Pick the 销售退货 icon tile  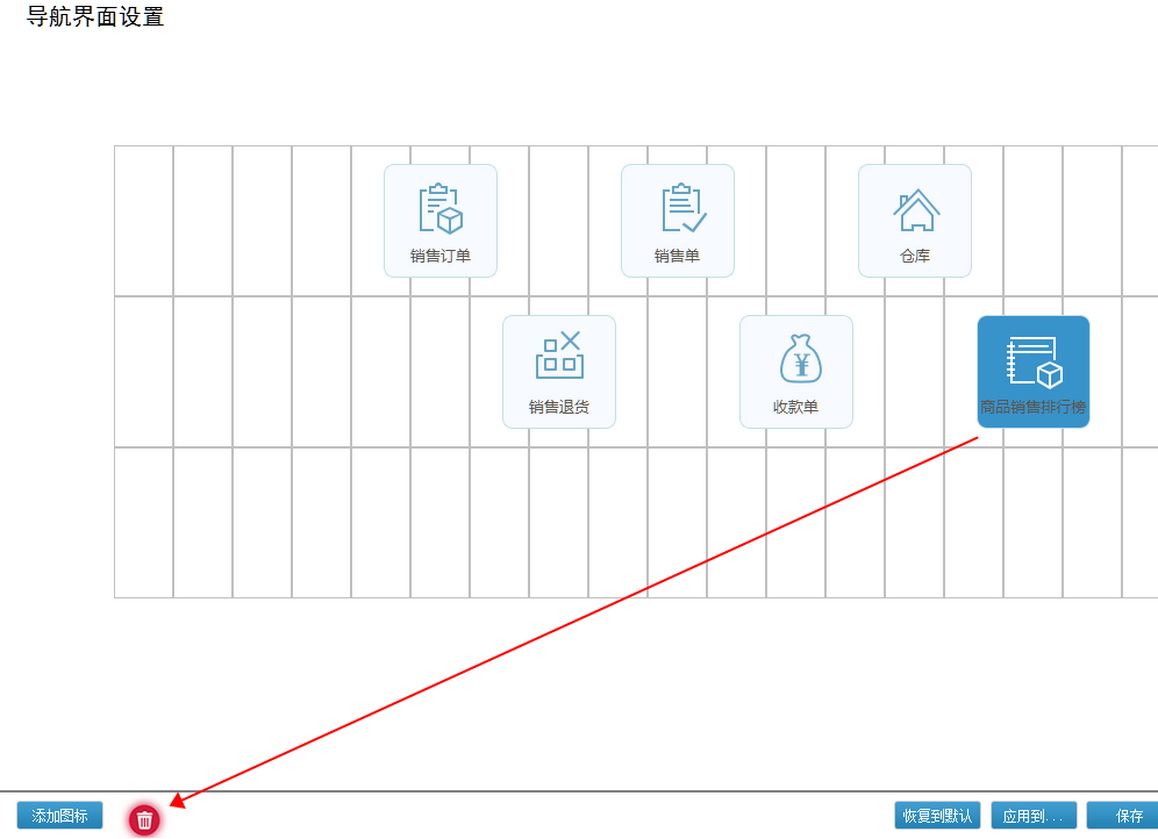tap(558, 371)
